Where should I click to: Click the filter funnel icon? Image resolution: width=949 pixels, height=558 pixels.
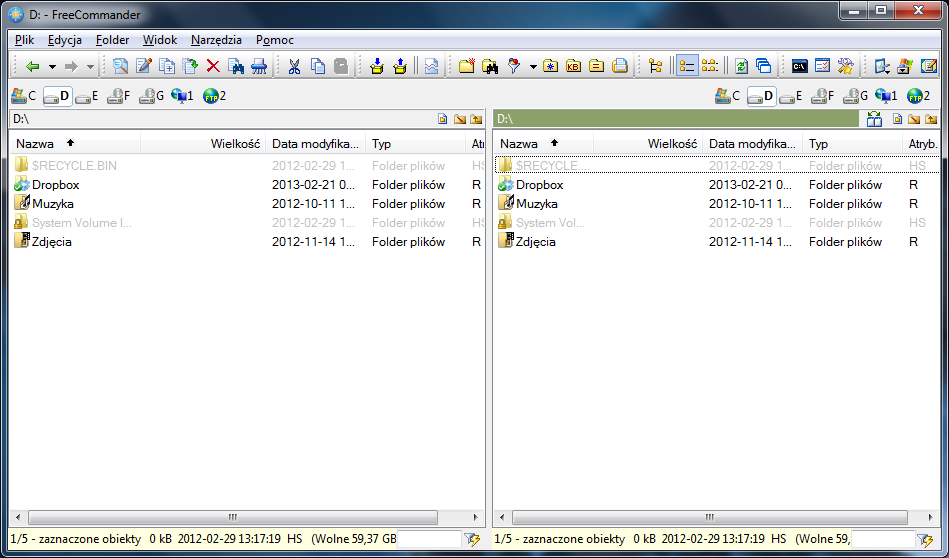pos(514,66)
